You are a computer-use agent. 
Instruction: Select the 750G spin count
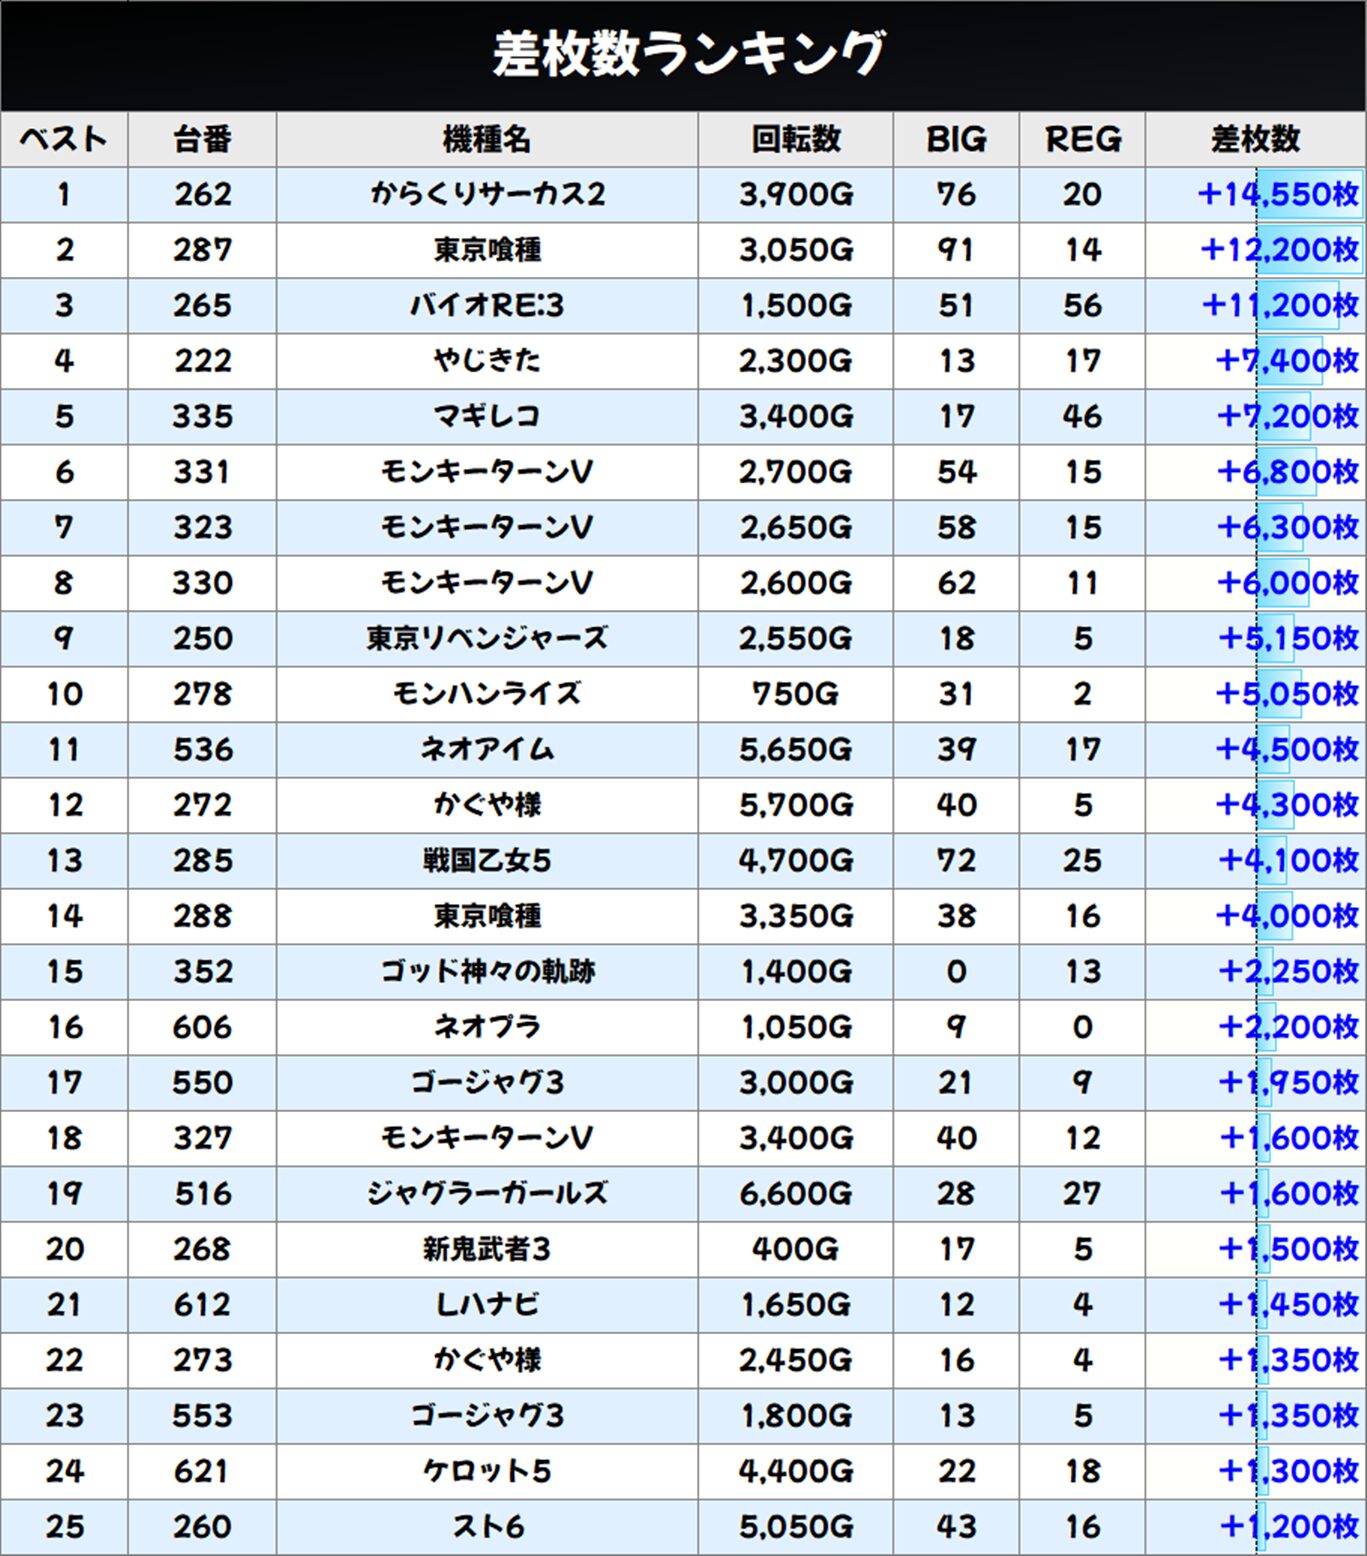[796, 694]
